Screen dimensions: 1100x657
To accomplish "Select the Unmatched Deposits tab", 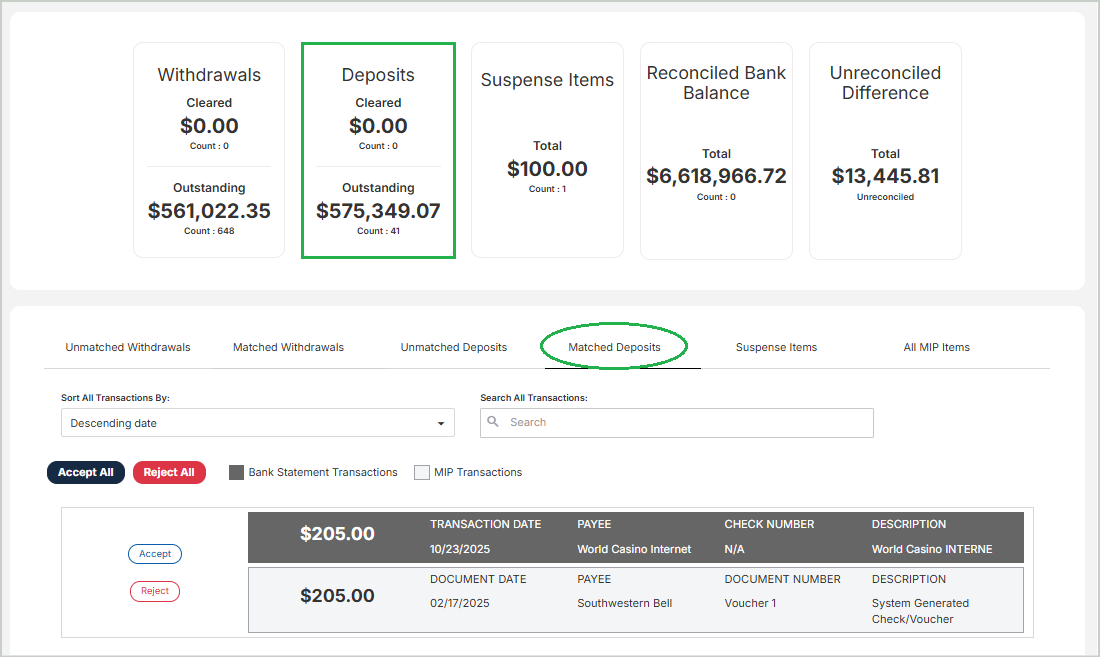I will click(x=454, y=347).
